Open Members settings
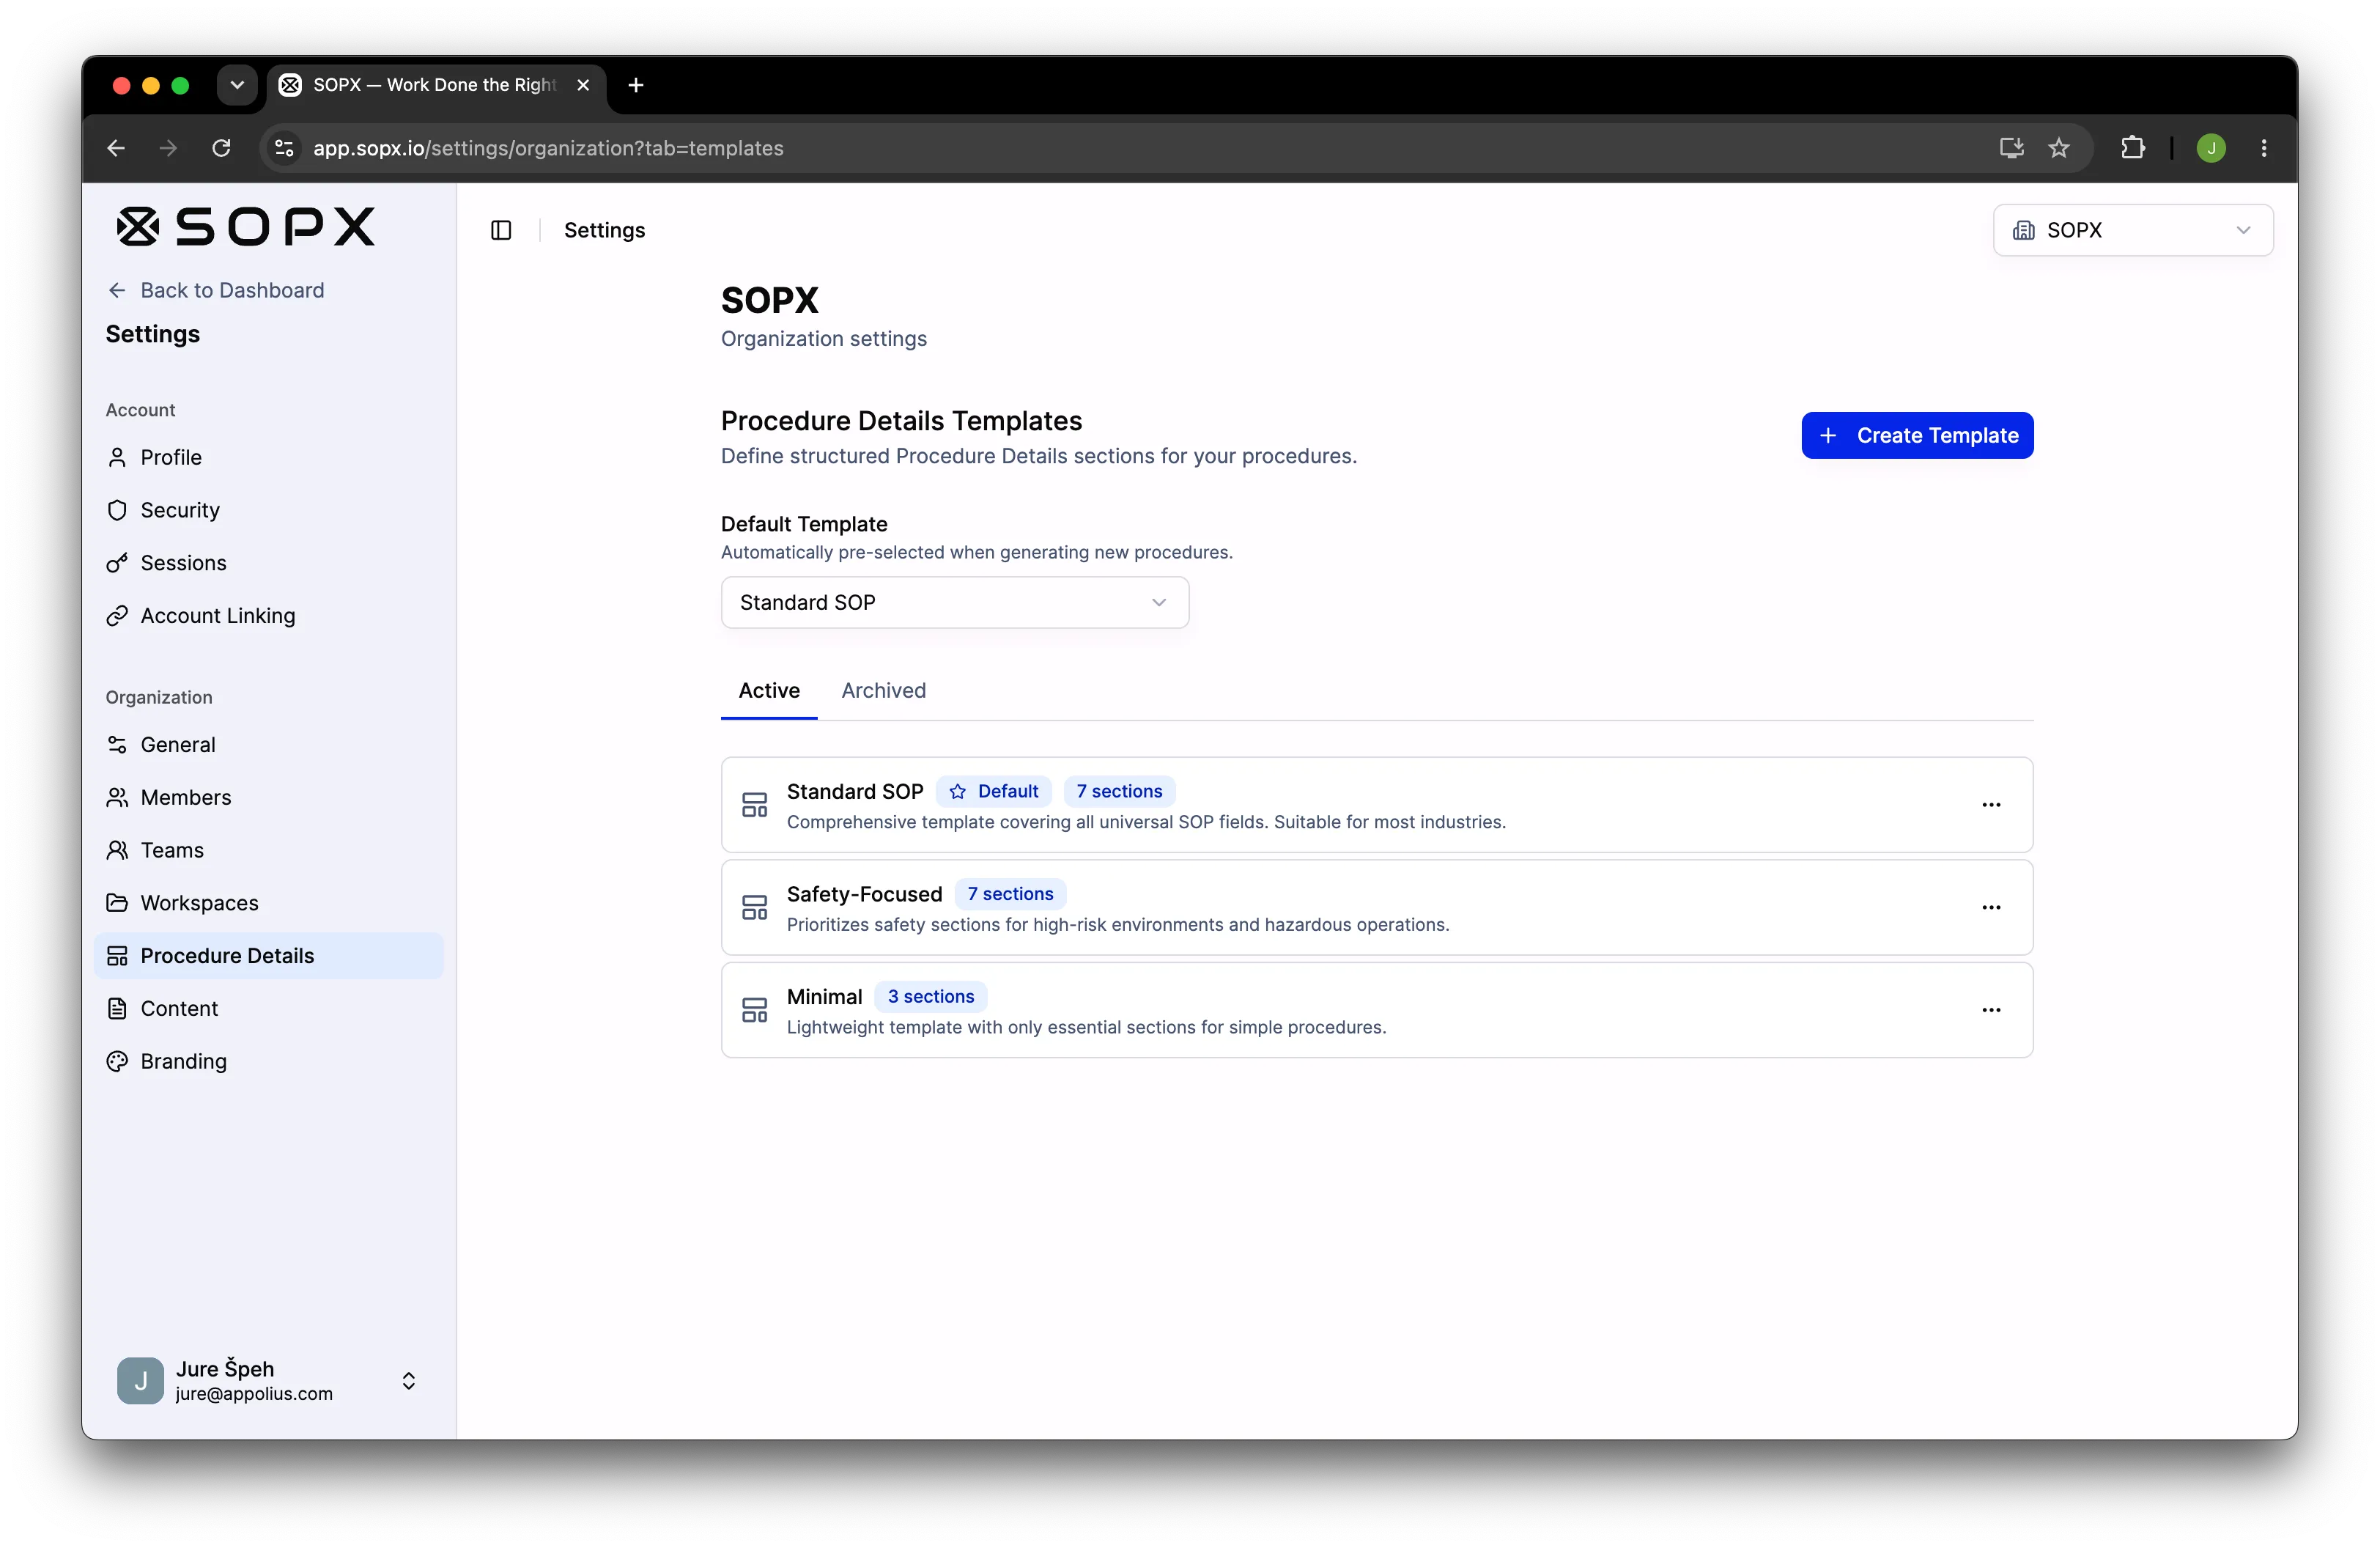The image size is (2380, 1548). coord(268,797)
